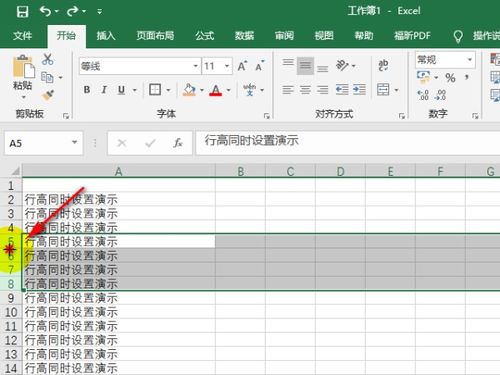Expand the Fill Color palette arrow

click(202, 90)
